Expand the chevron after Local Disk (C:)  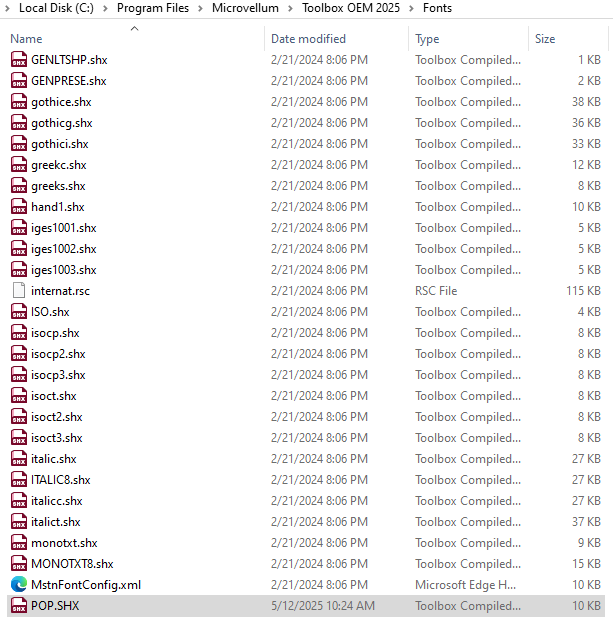coord(105,8)
